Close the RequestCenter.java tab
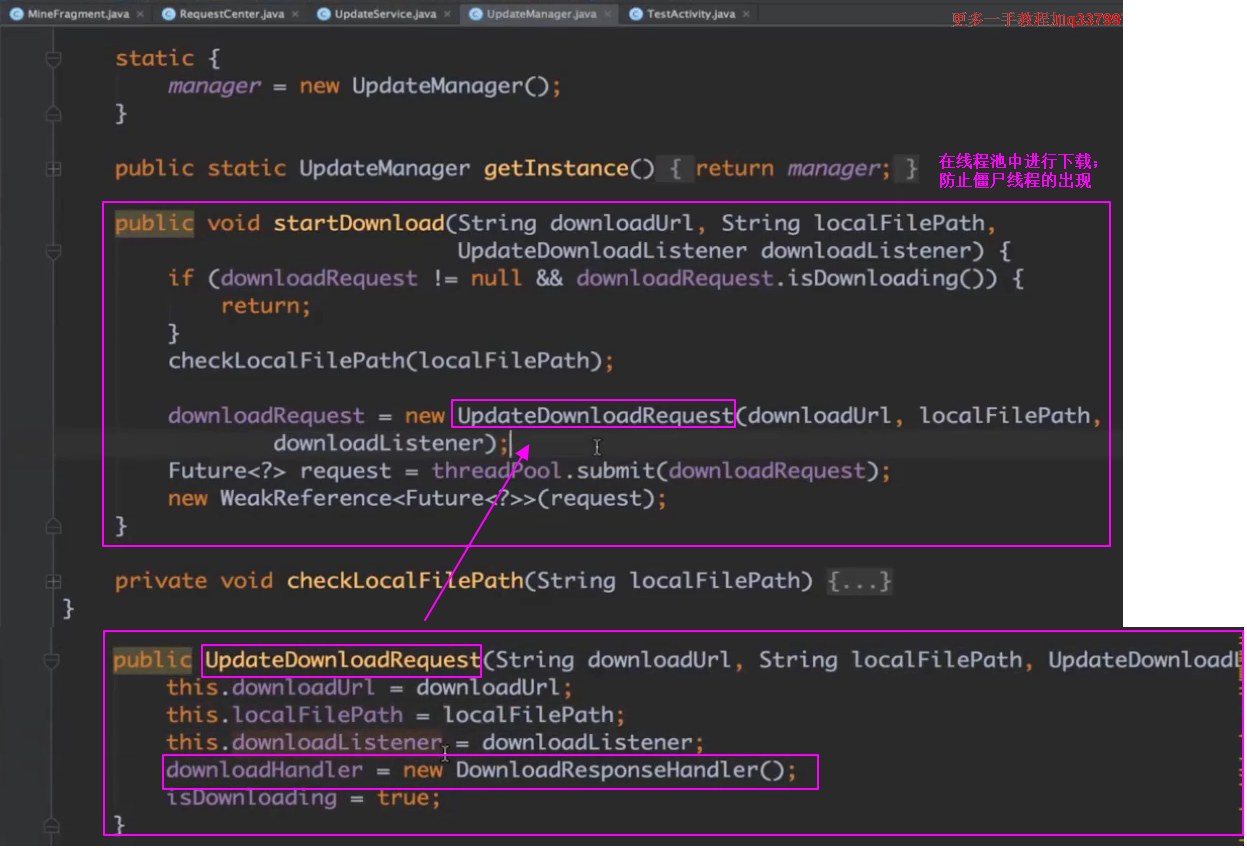Viewport: 1247px width, 848px height. (x=294, y=14)
